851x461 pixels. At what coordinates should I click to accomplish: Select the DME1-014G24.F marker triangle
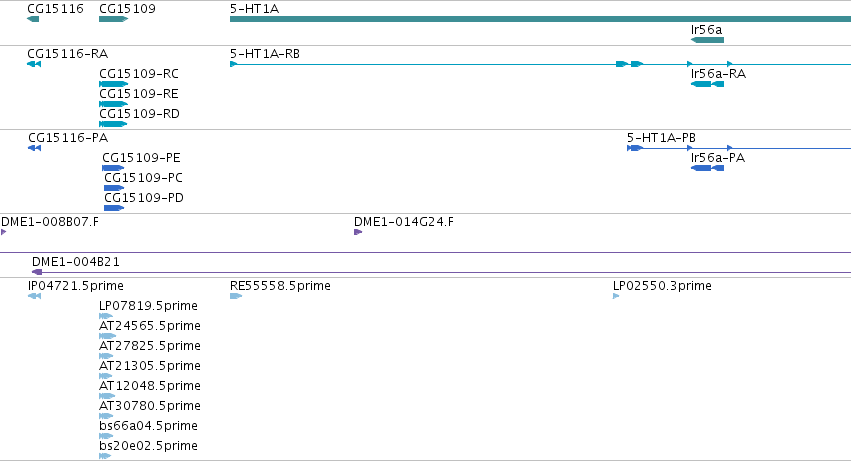pyautogui.click(x=358, y=232)
